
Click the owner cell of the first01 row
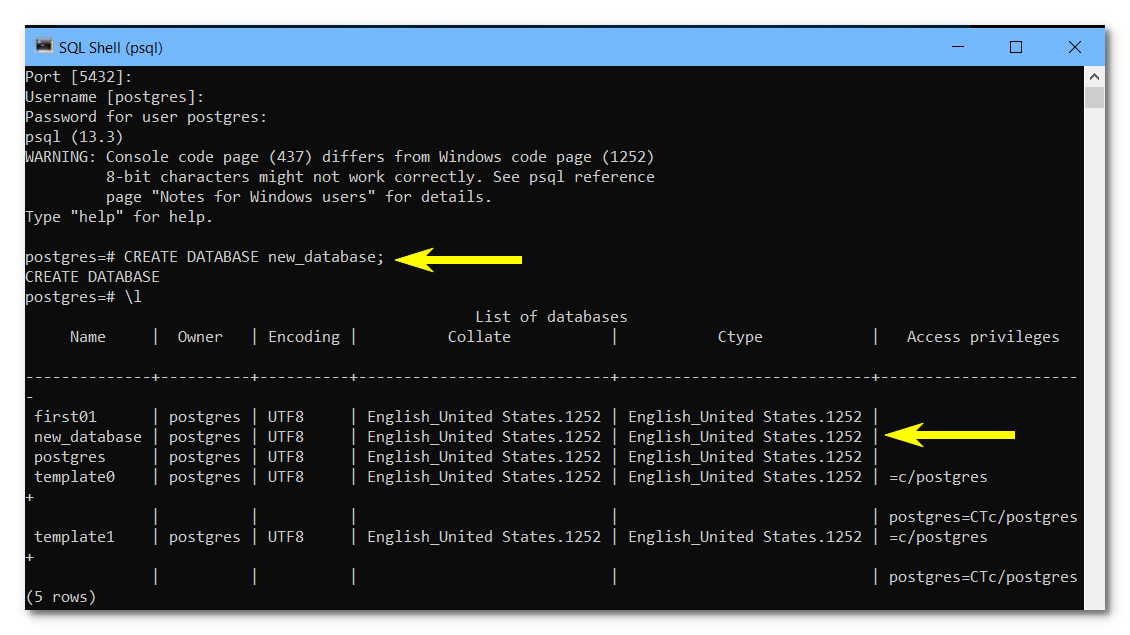pos(205,417)
